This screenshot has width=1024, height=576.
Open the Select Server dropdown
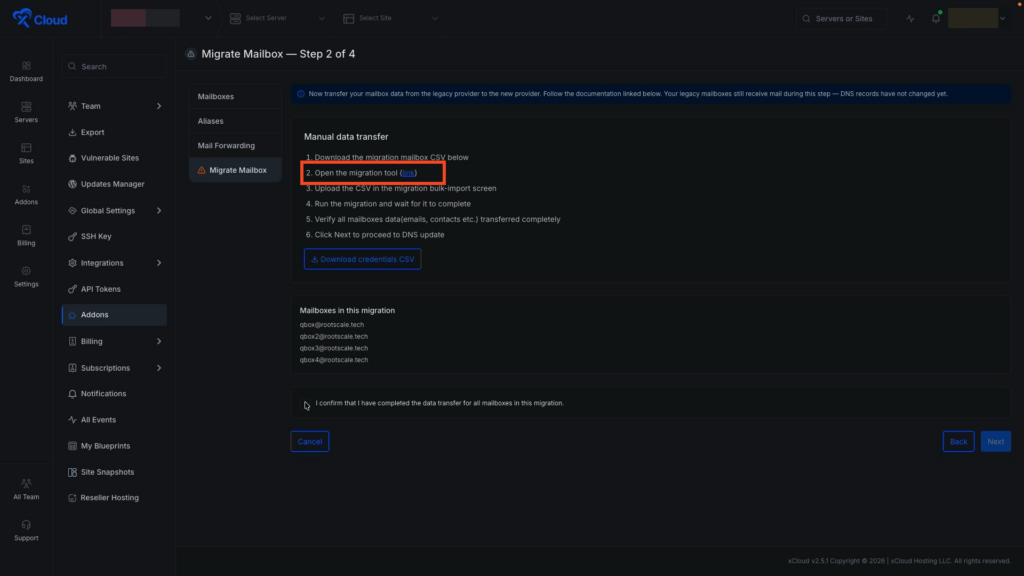click(277, 18)
